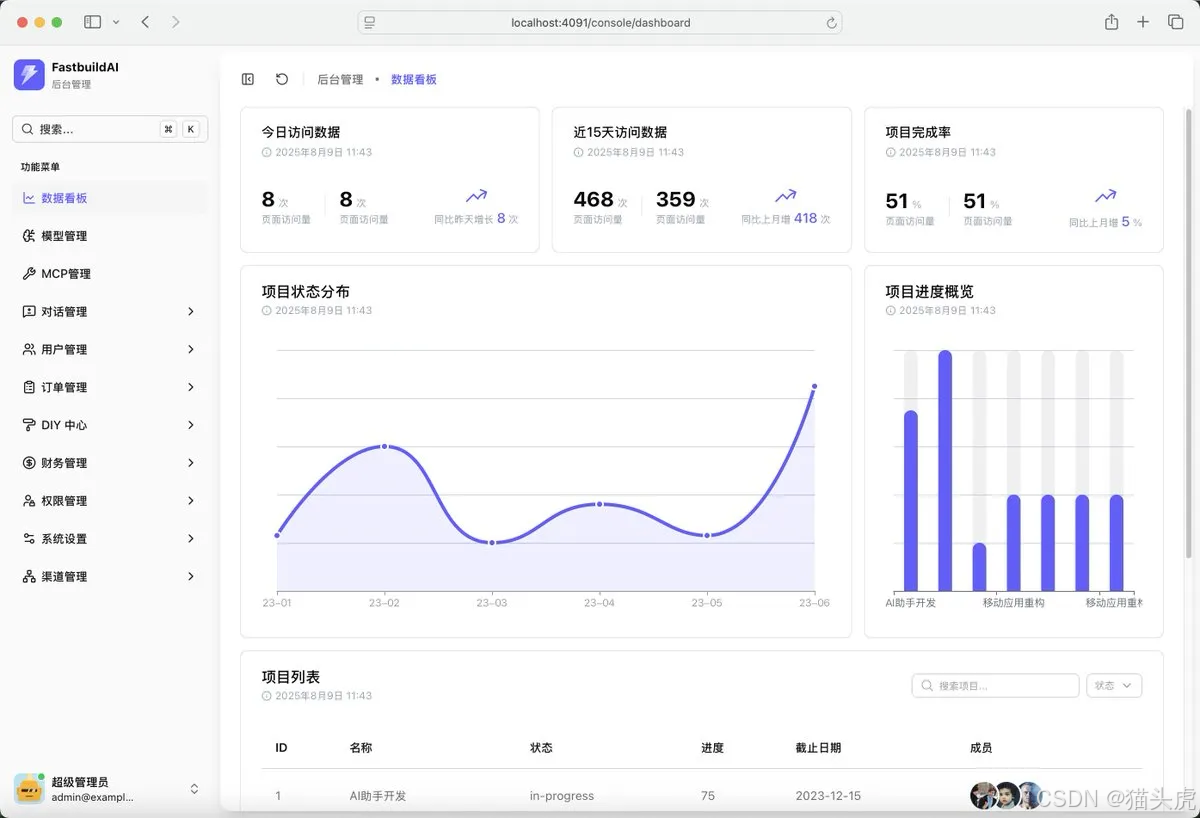
Task: Collapse the sidebar with the panel icon
Action: tap(247, 78)
